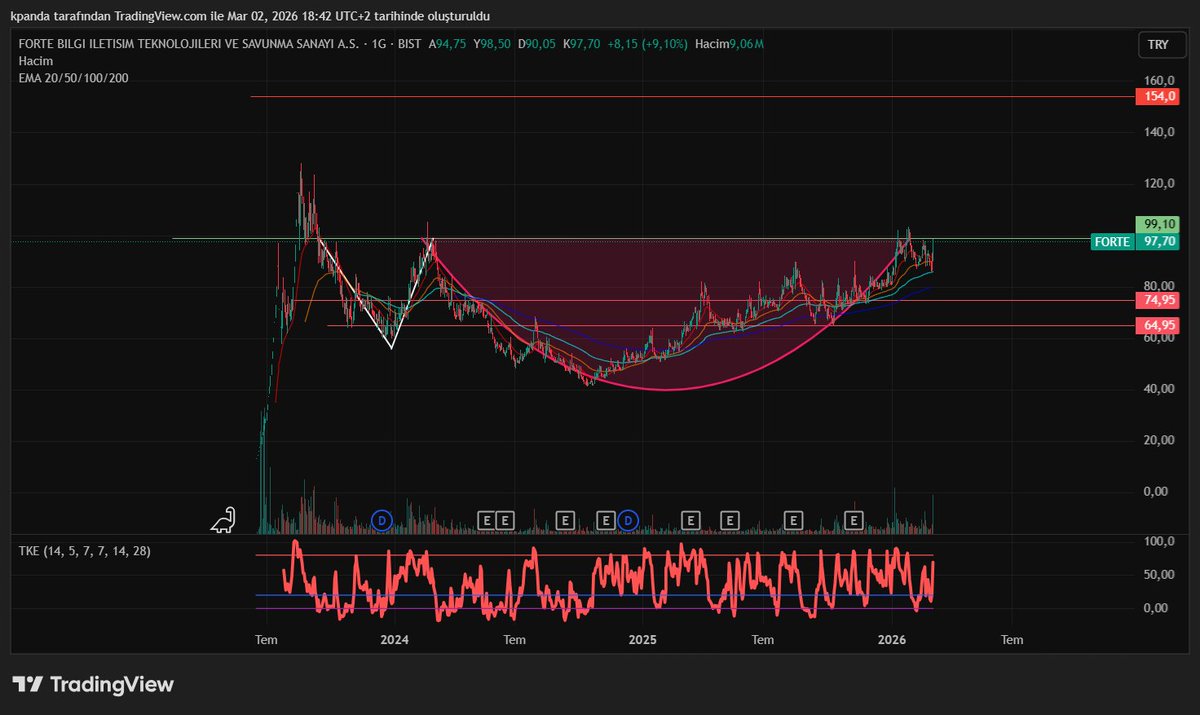Click the 120,0 price axis label
1200x715 pixels.
(x=1159, y=184)
